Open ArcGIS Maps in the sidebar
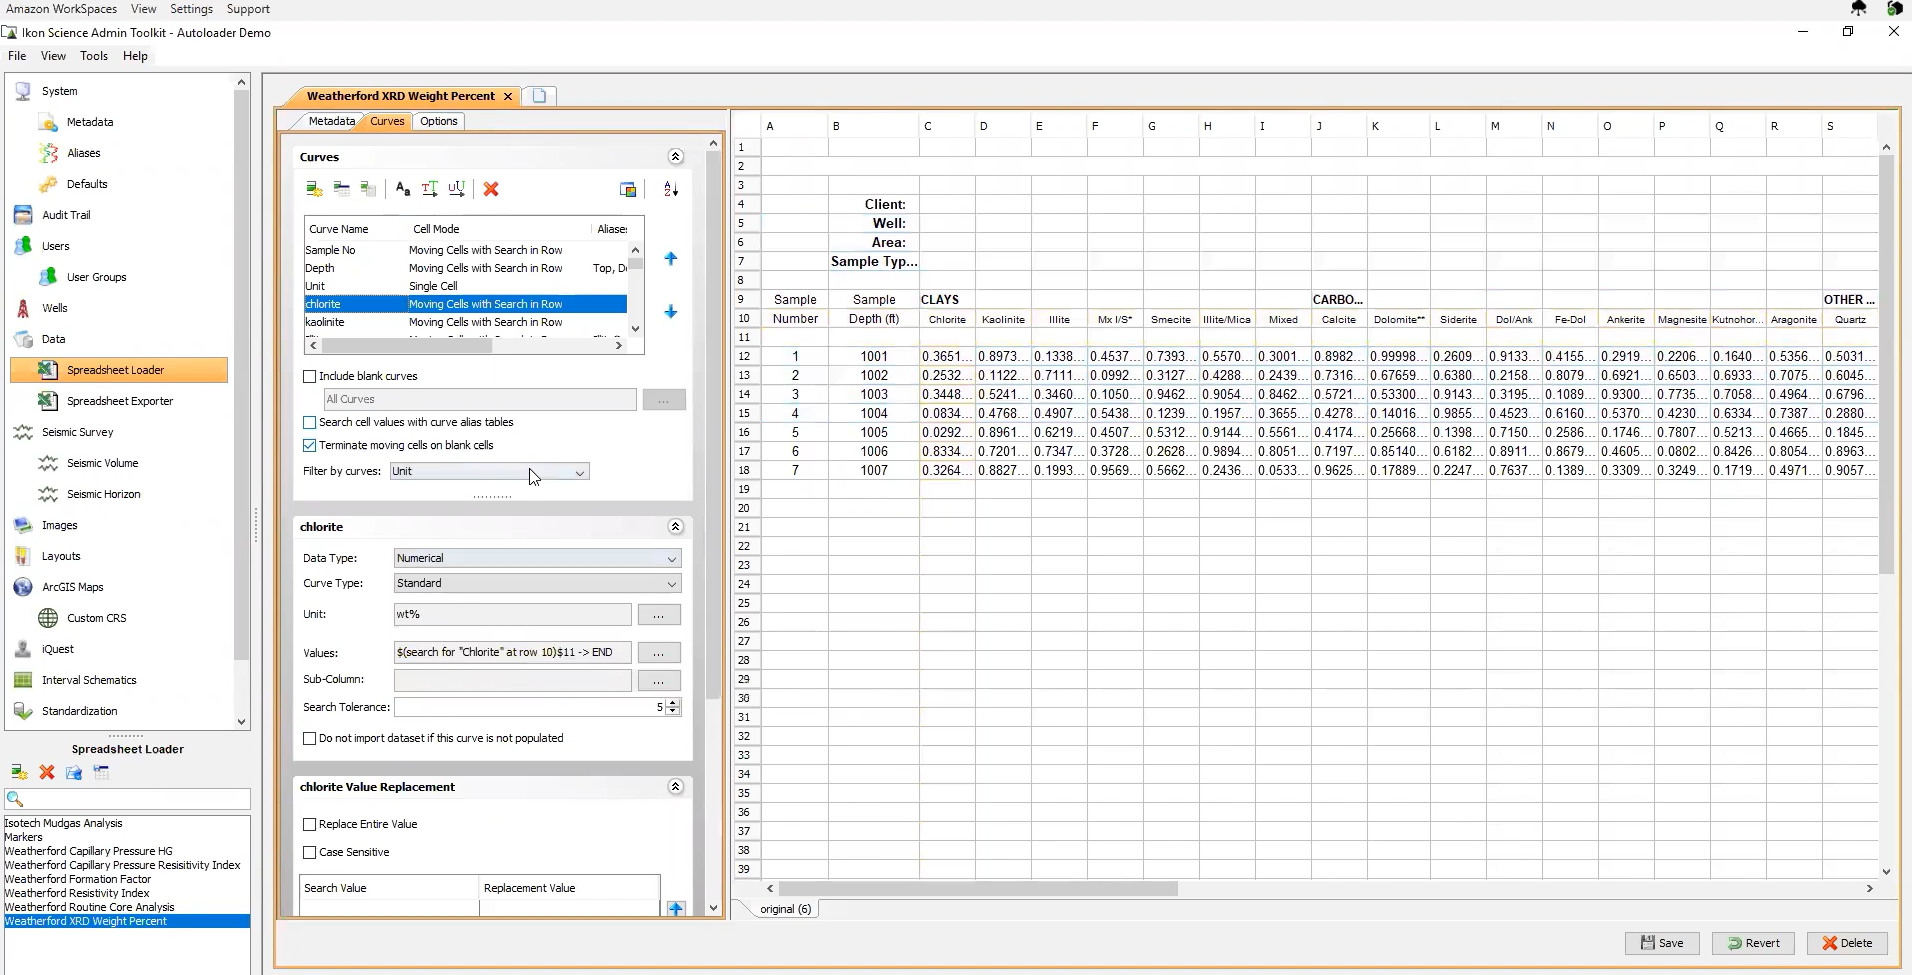The image size is (1912, 975). pyautogui.click(x=72, y=587)
